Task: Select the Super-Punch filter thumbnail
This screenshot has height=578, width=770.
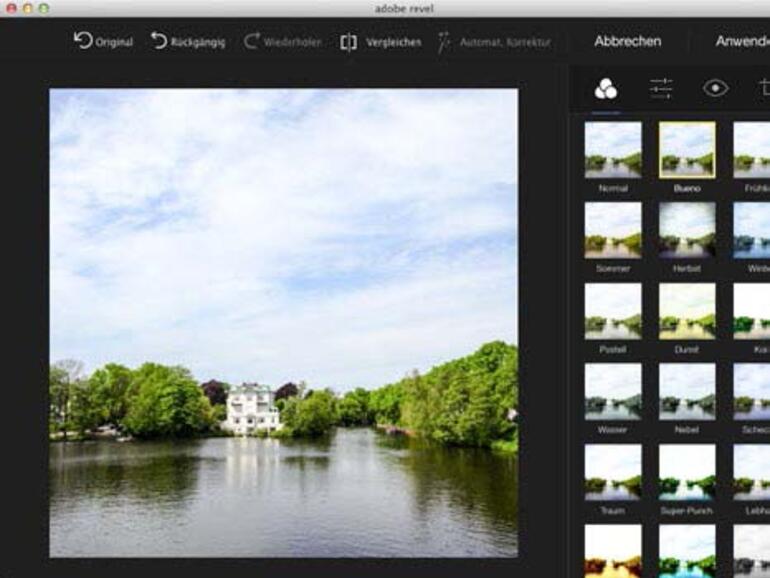Action: point(687,472)
